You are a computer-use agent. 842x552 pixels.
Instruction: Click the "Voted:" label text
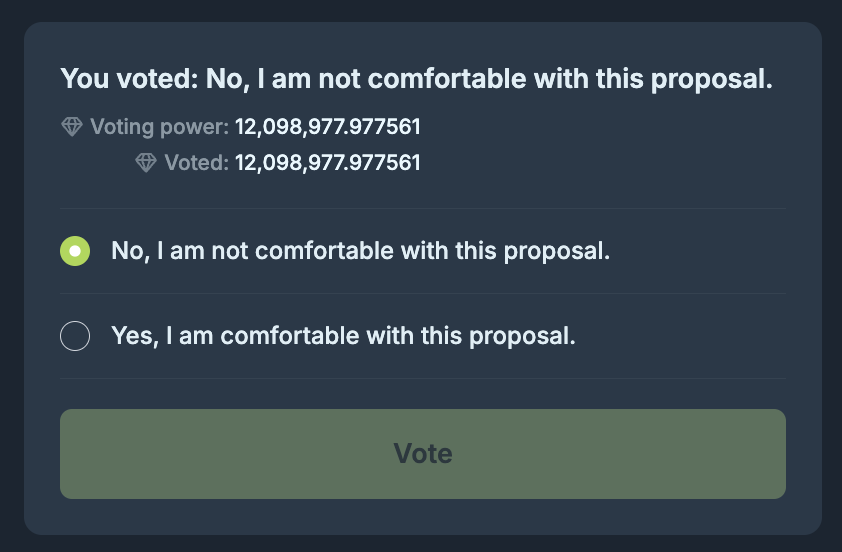click(x=196, y=162)
